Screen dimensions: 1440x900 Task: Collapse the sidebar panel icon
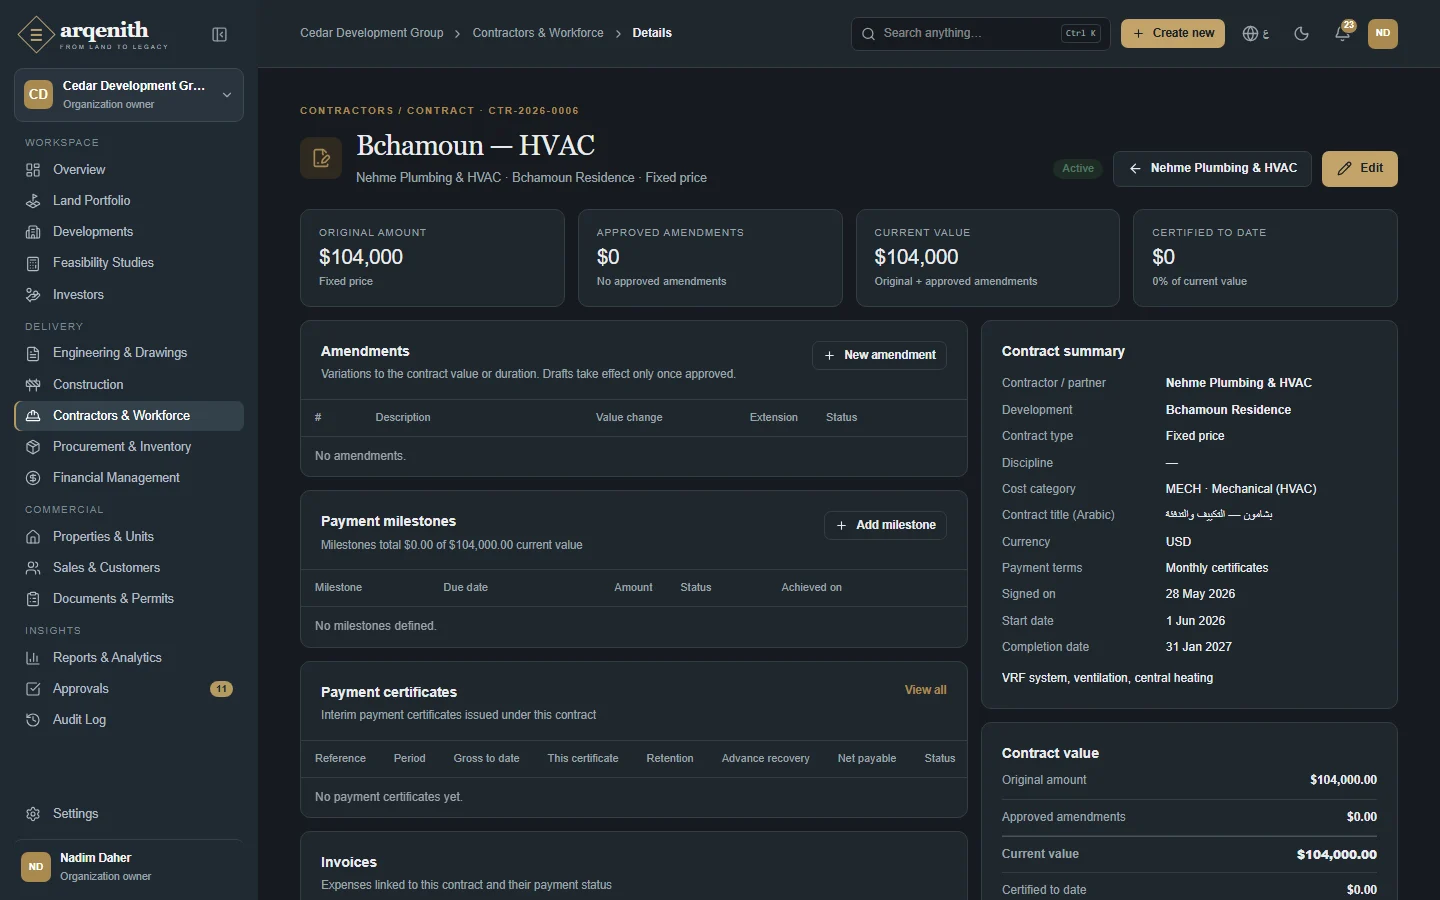coord(220,35)
